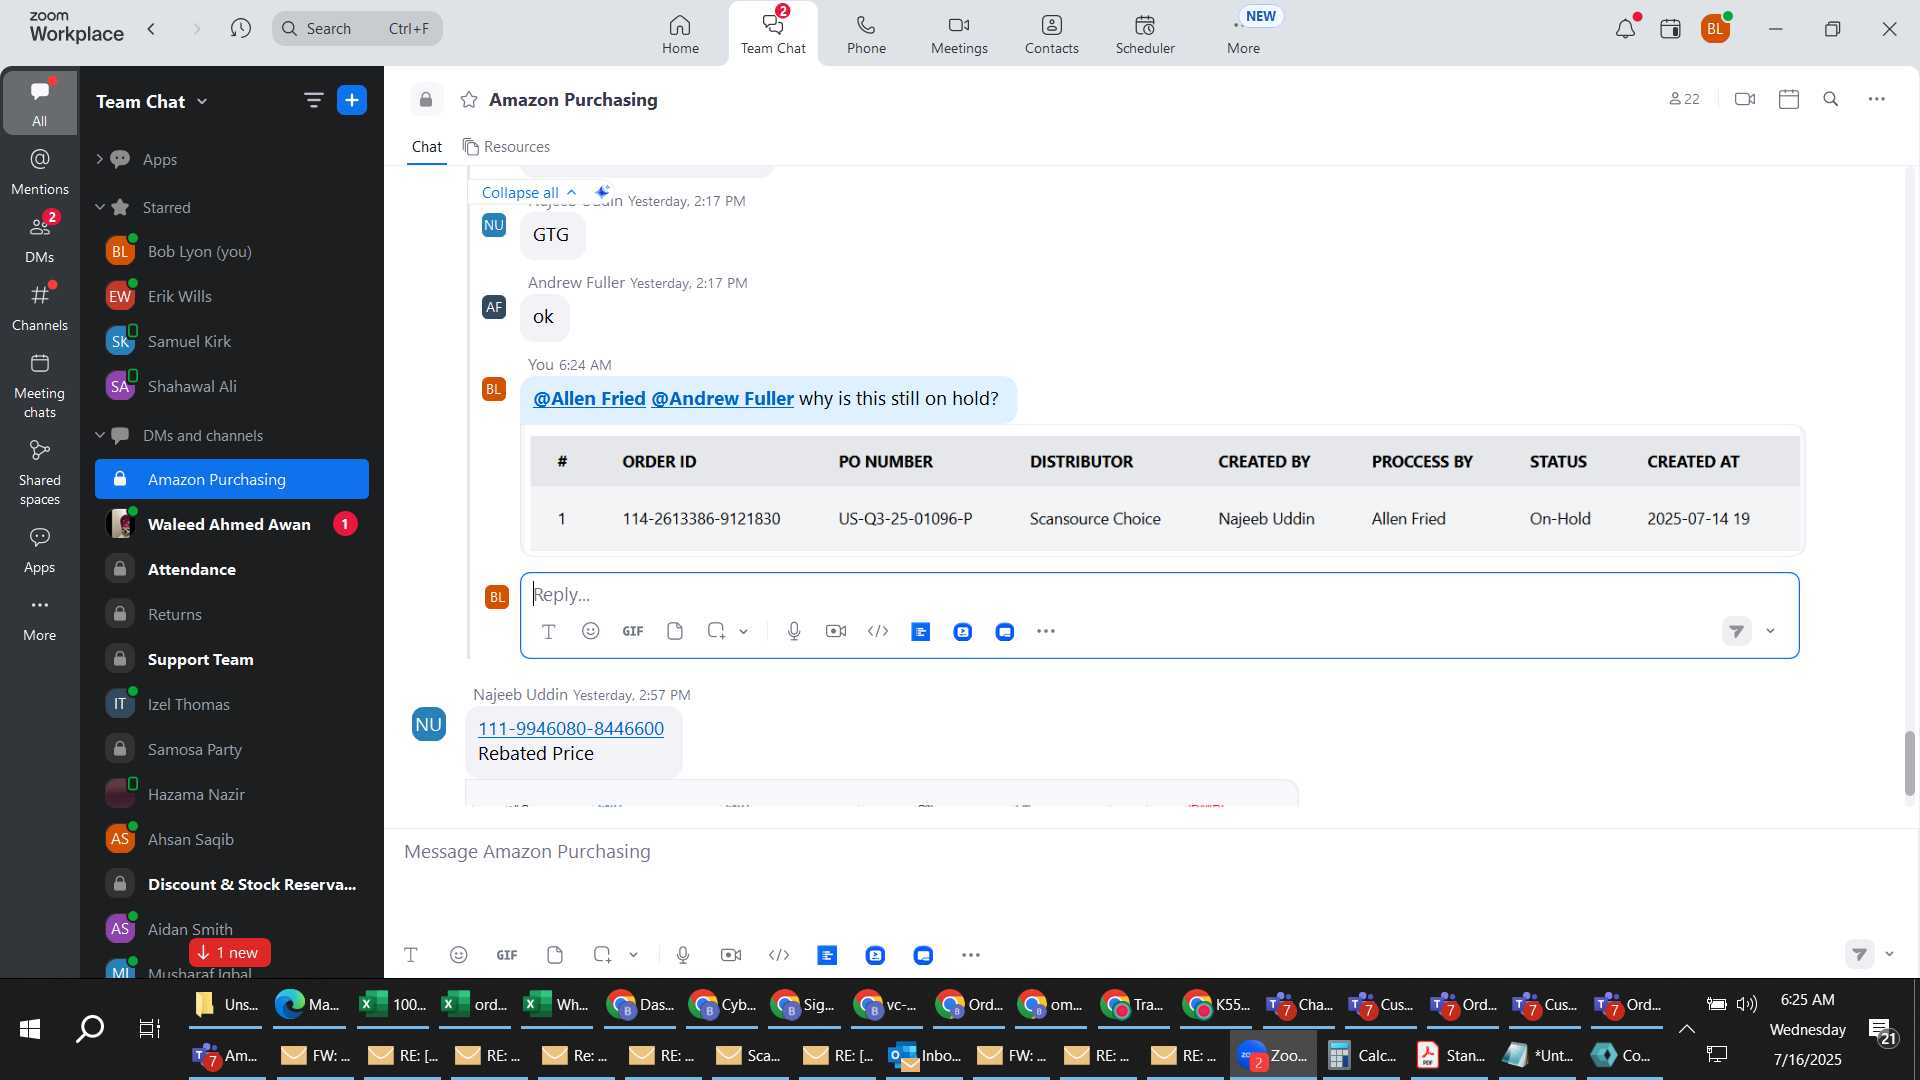Insert emoji in the reply box
Screen dimensions: 1920x1080
[x=591, y=631]
